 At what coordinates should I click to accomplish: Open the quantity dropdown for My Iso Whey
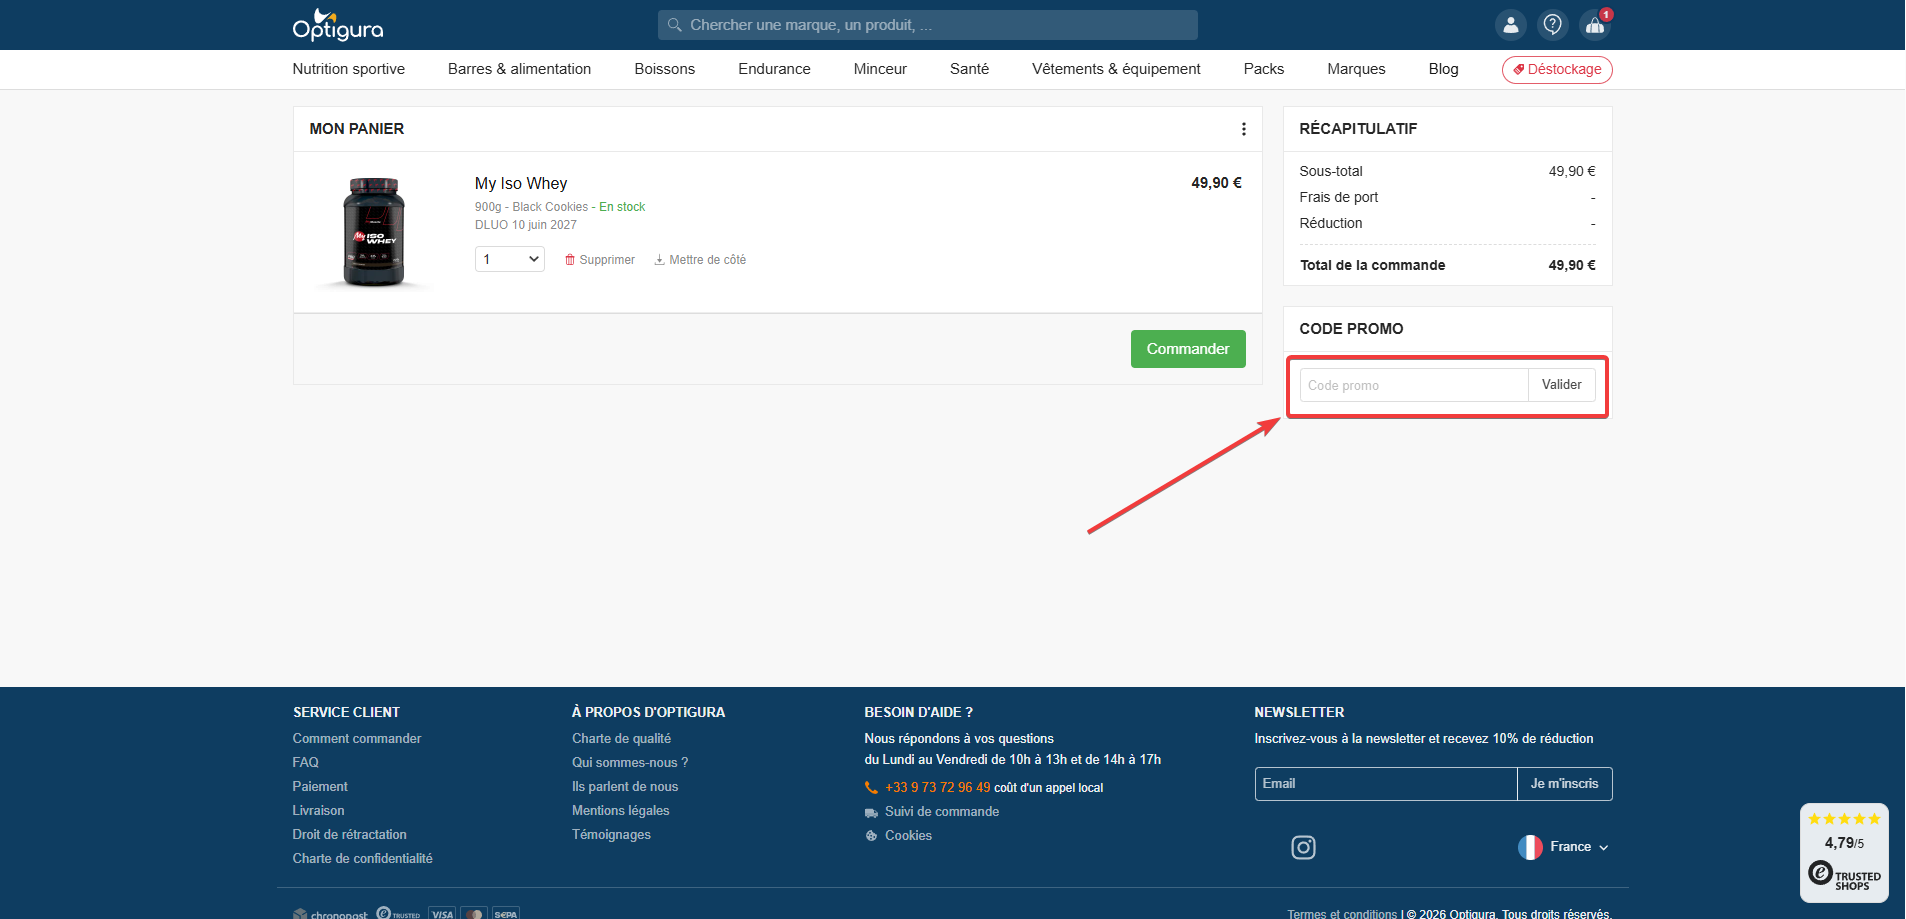coord(509,259)
